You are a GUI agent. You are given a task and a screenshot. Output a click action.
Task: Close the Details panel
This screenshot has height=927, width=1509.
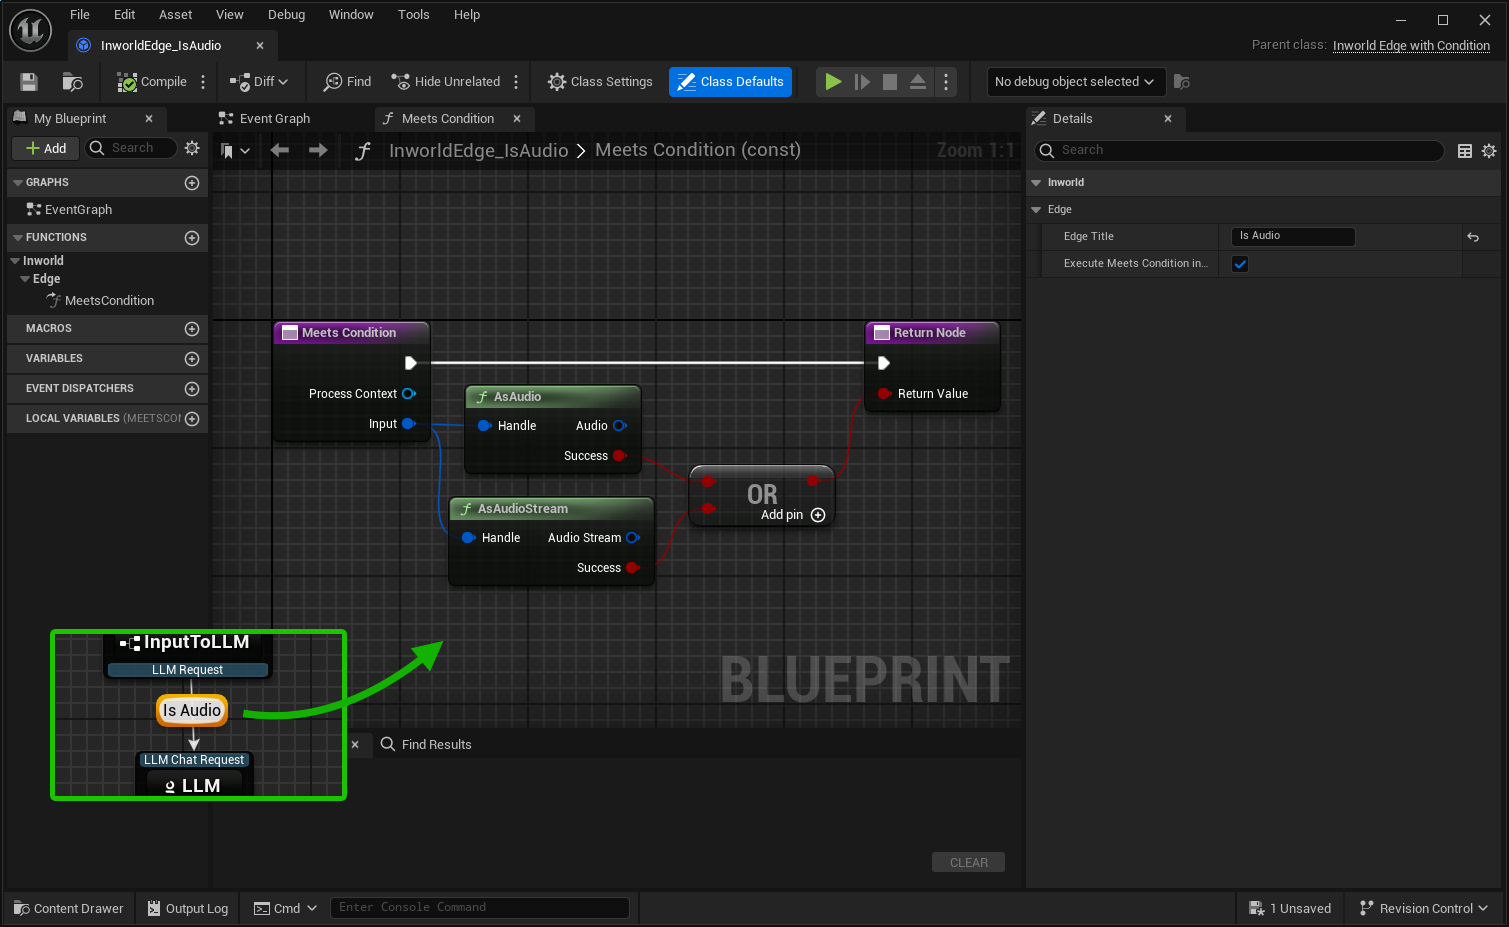click(x=1168, y=118)
